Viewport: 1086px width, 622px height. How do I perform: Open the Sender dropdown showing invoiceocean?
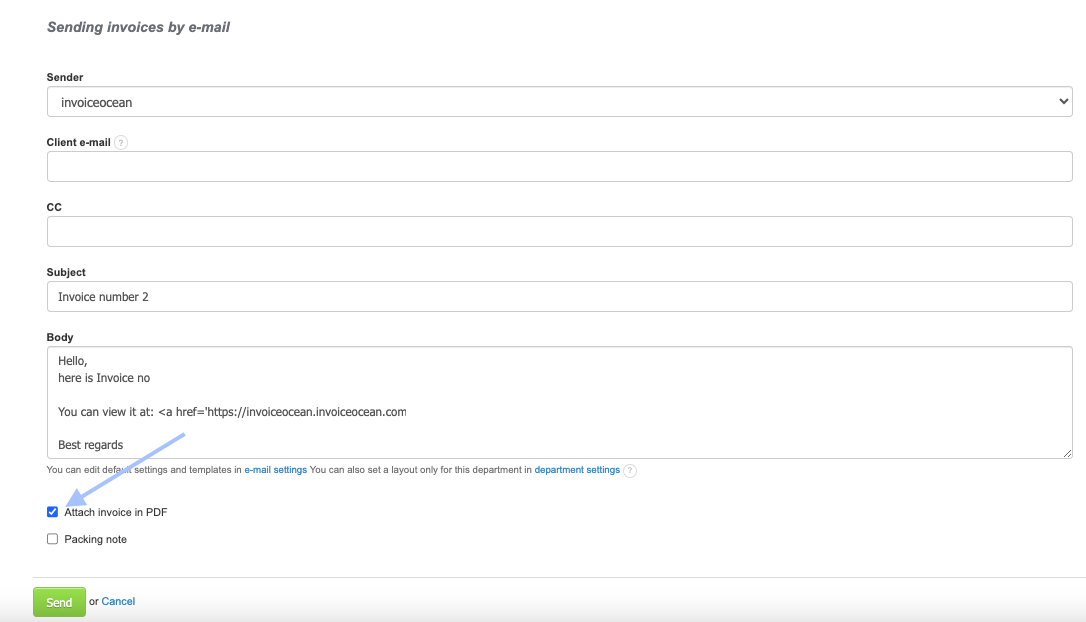559,102
